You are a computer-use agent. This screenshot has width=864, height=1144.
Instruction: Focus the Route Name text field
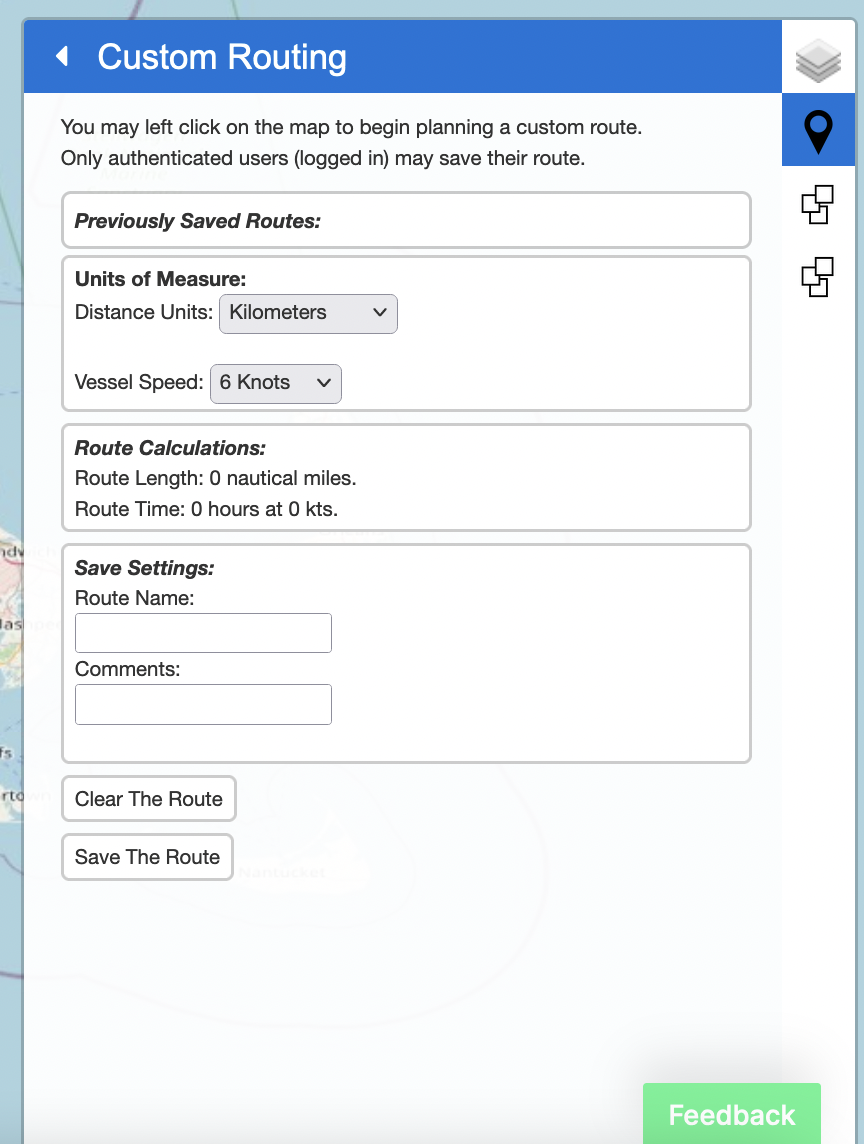[x=203, y=633]
